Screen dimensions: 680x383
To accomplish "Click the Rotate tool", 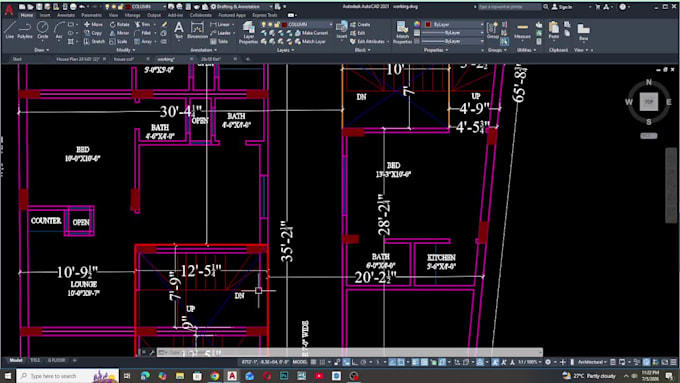I will pyautogui.click(x=119, y=24).
